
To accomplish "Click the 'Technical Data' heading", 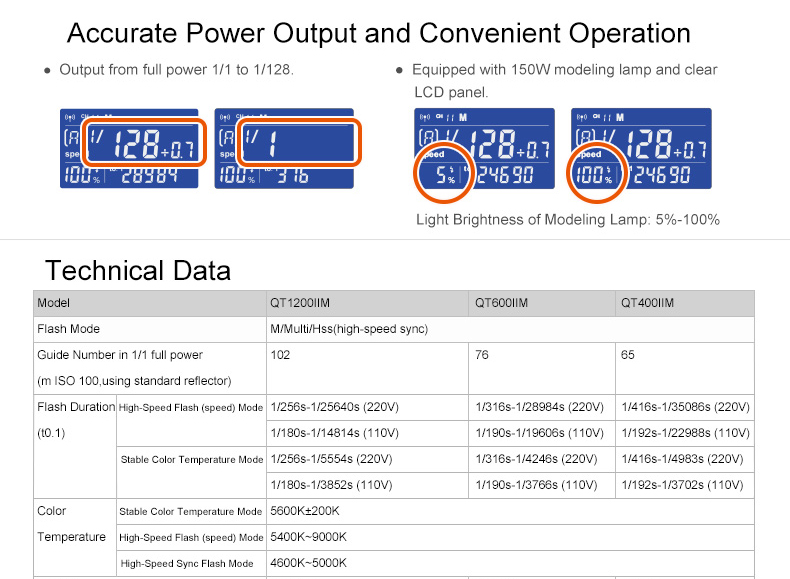I will (x=138, y=270).
